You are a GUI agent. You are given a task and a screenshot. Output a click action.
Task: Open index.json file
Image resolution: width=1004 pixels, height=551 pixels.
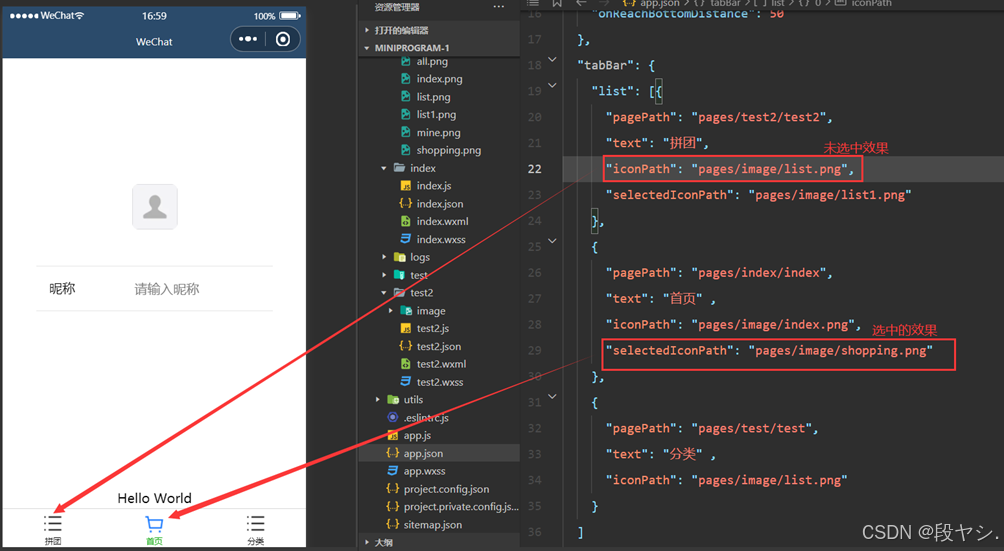[439, 204]
